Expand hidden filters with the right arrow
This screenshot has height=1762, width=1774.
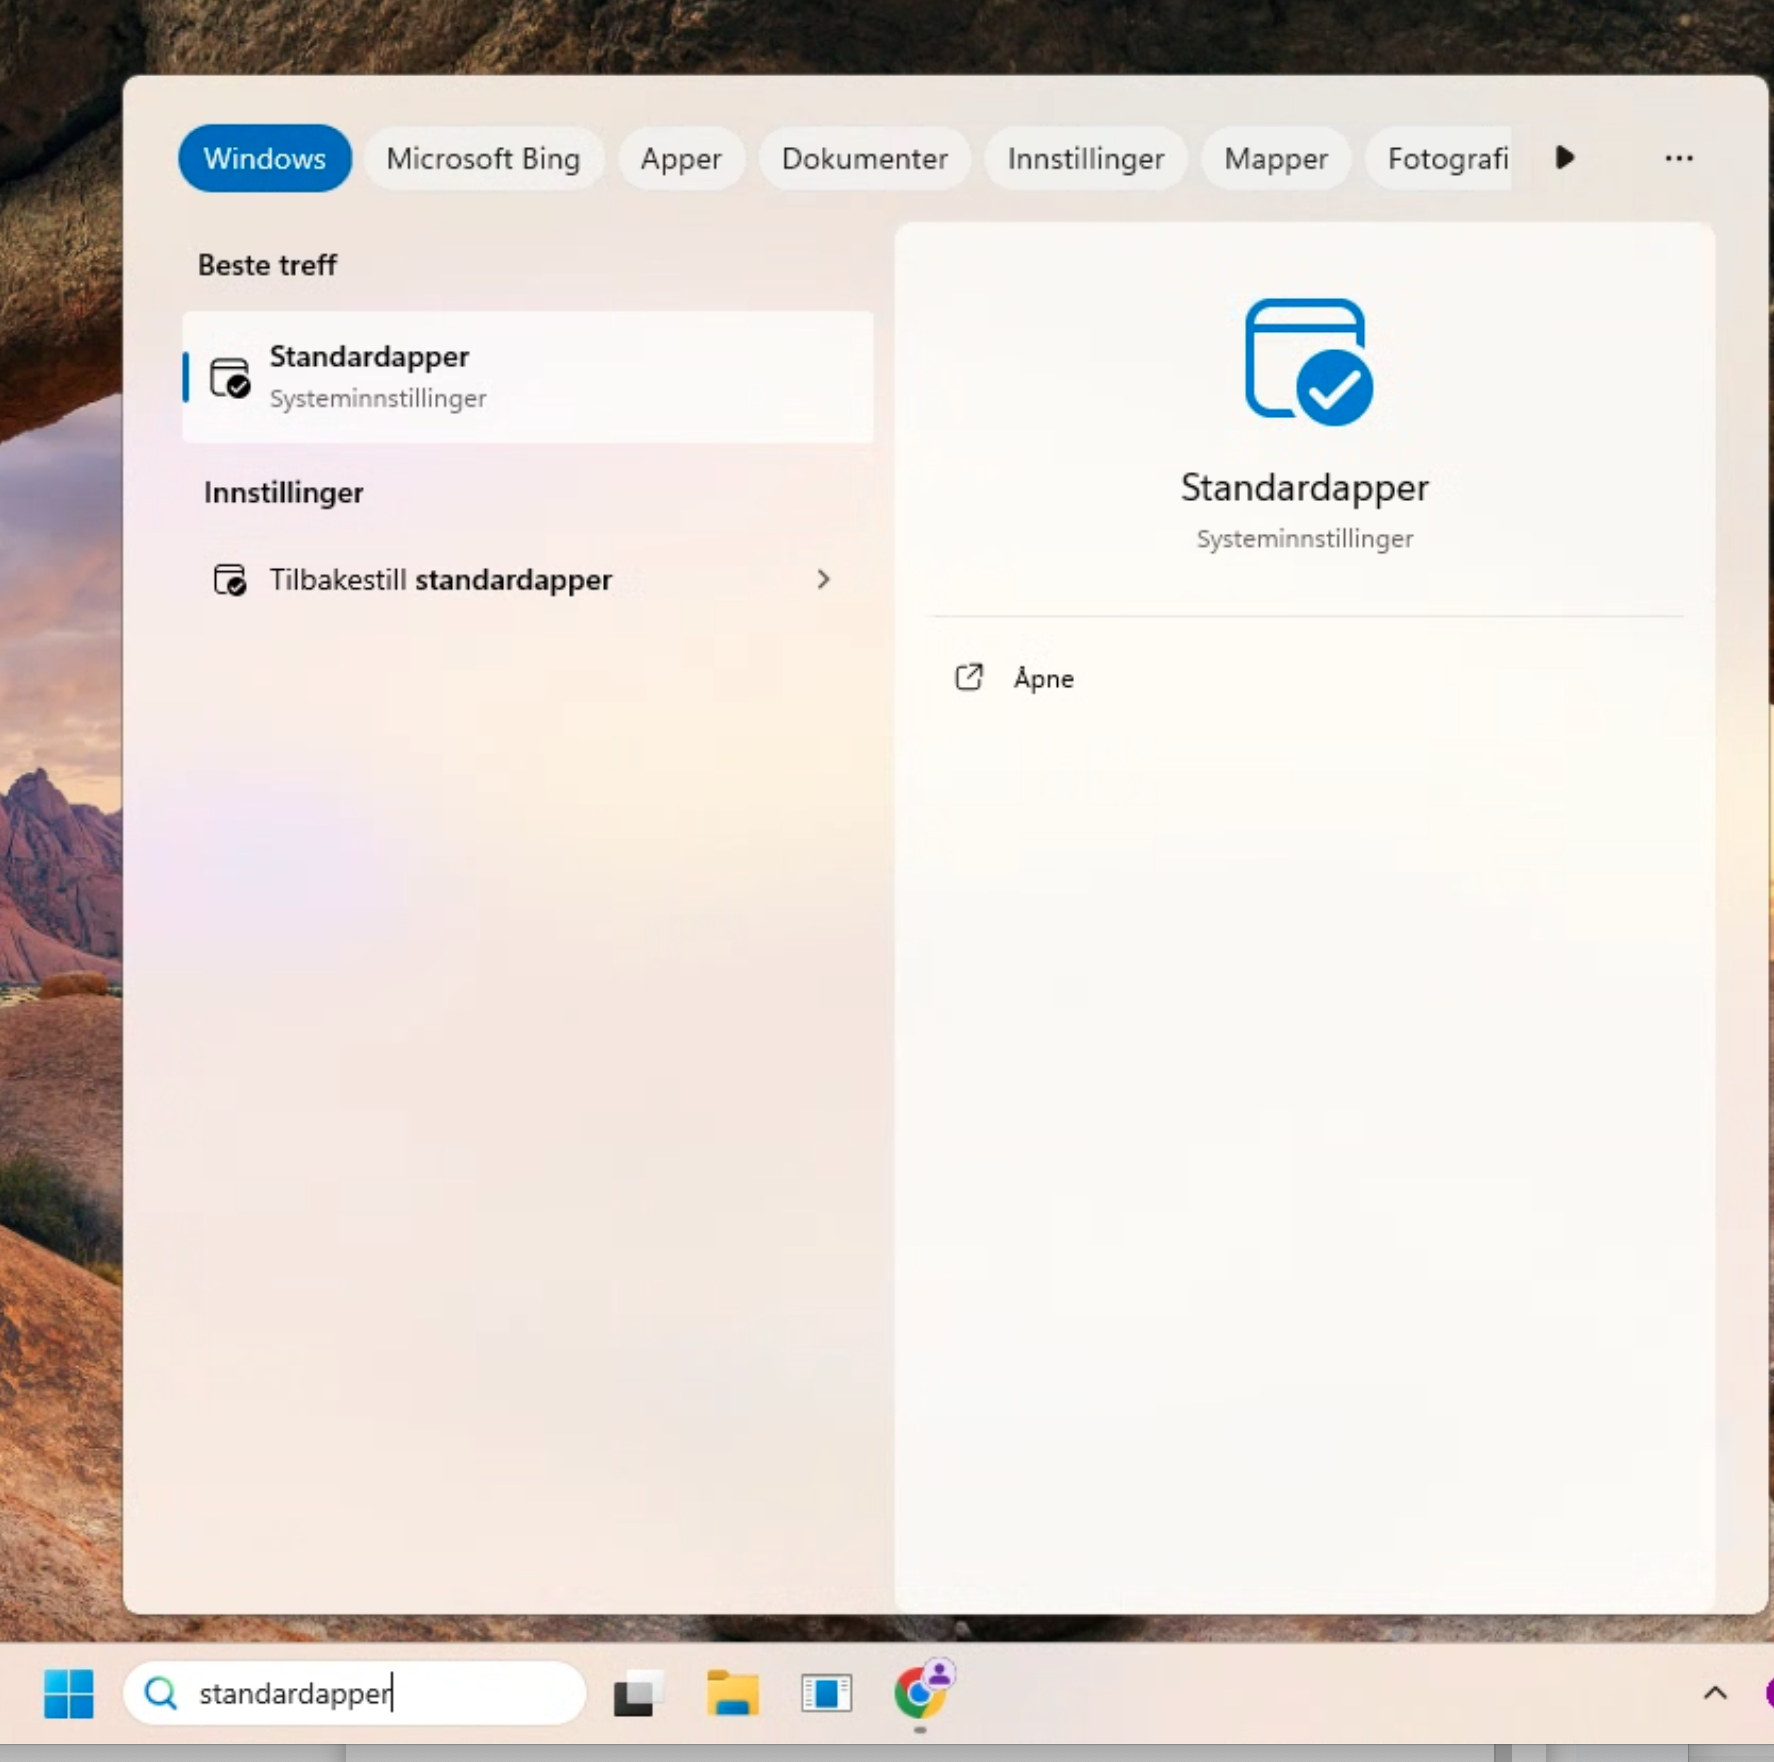point(1564,158)
